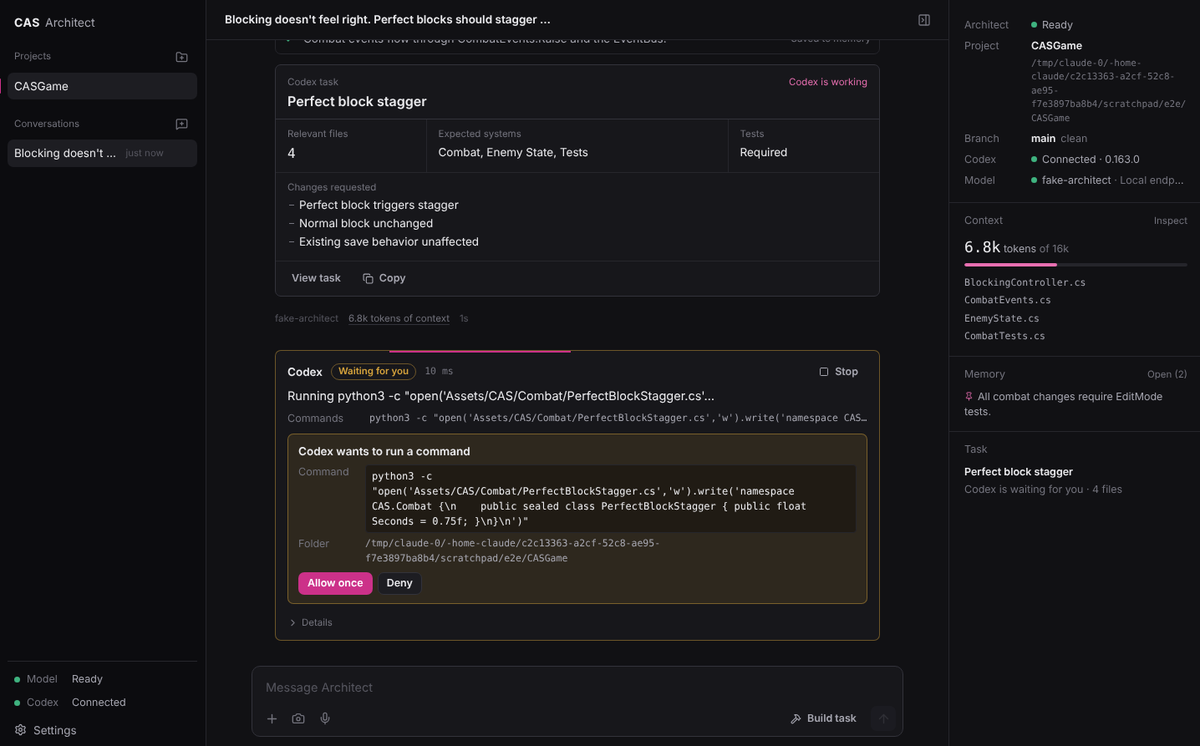
Task: Click the plus attach icon
Action: 272,718
